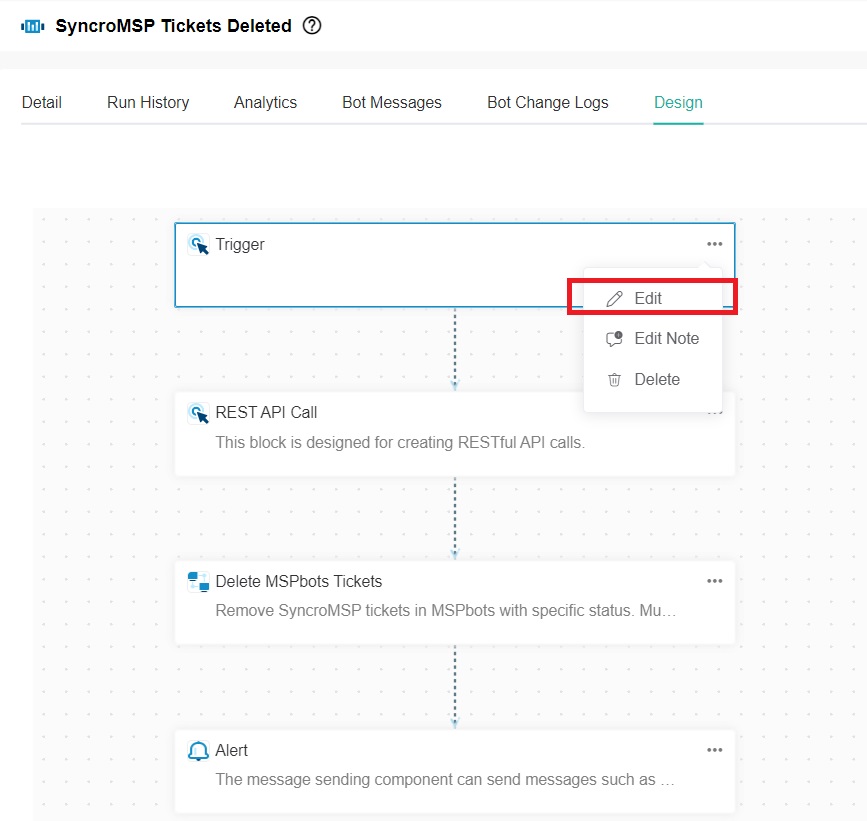Select Edit Note in the context menu
The width and height of the screenshot is (867, 821).
click(666, 339)
